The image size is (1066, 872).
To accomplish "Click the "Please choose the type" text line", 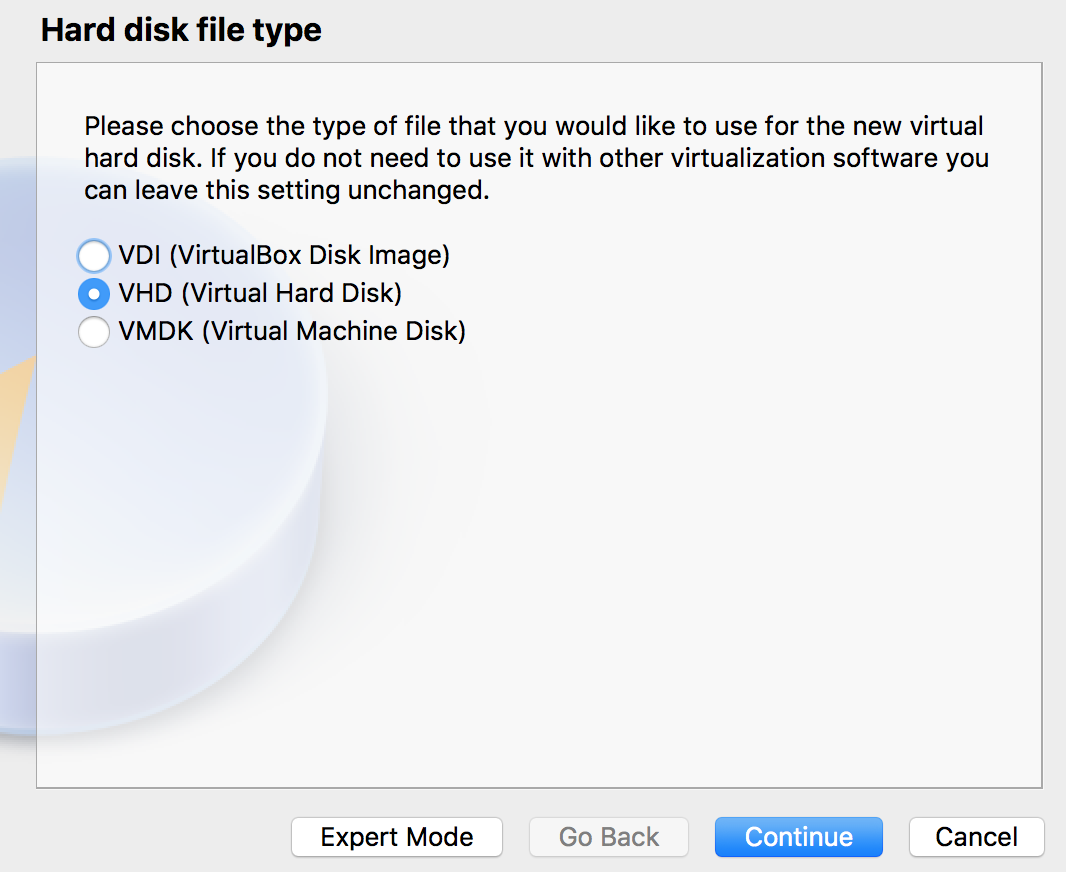I will coord(534,126).
